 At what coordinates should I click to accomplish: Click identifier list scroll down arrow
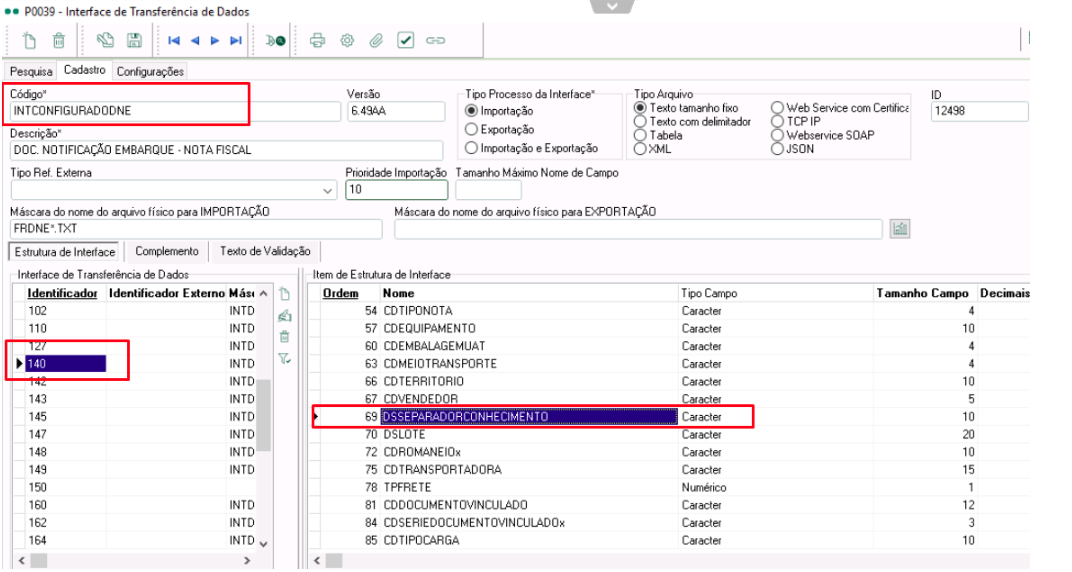(x=263, y=544)
